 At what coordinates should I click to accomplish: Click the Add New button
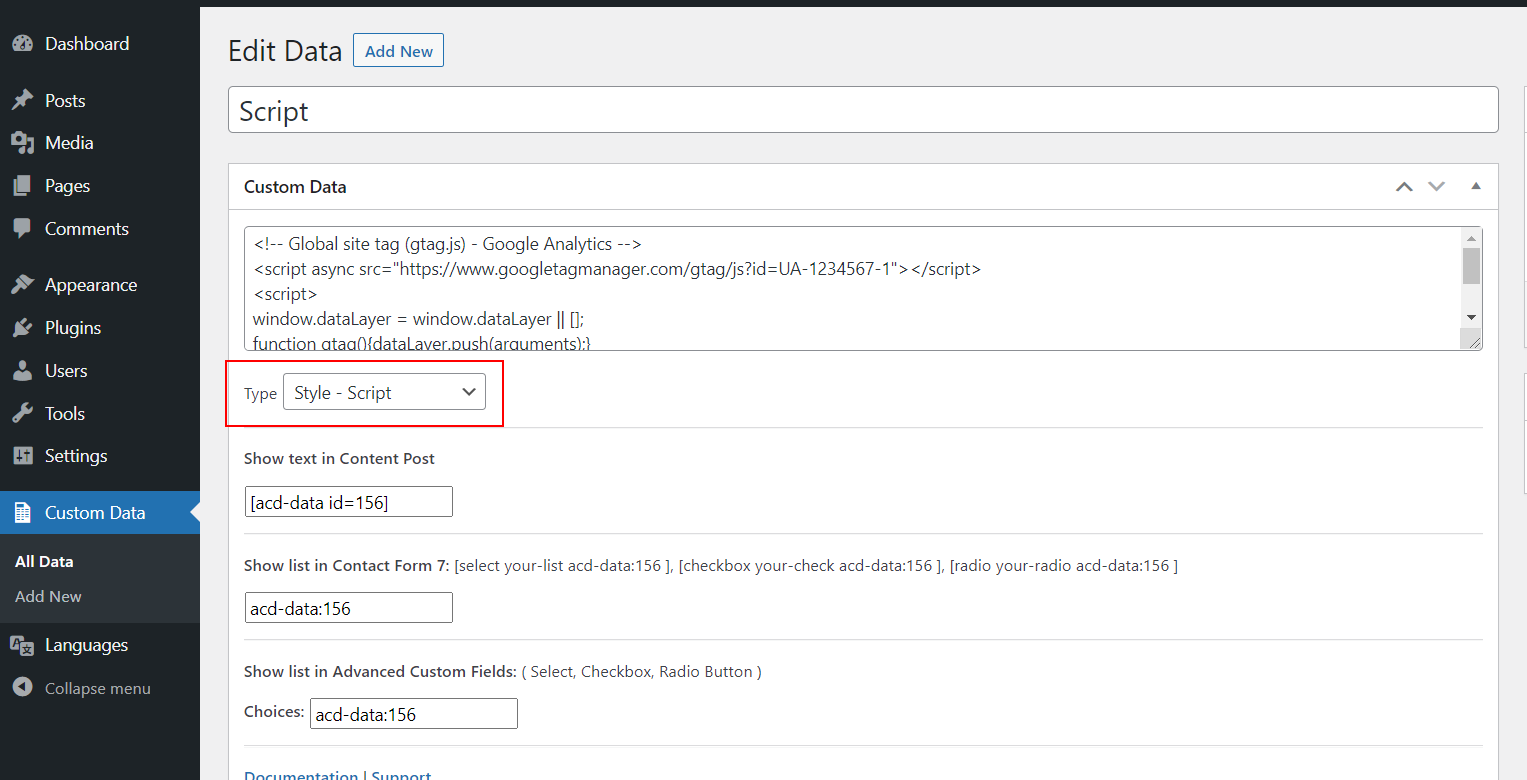398,51
